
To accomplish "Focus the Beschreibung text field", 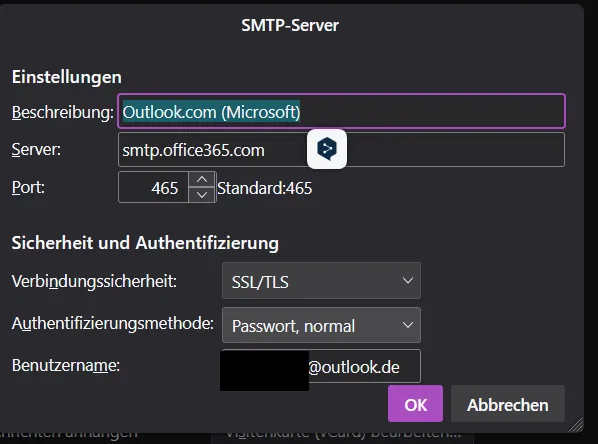I will (341, 111).
